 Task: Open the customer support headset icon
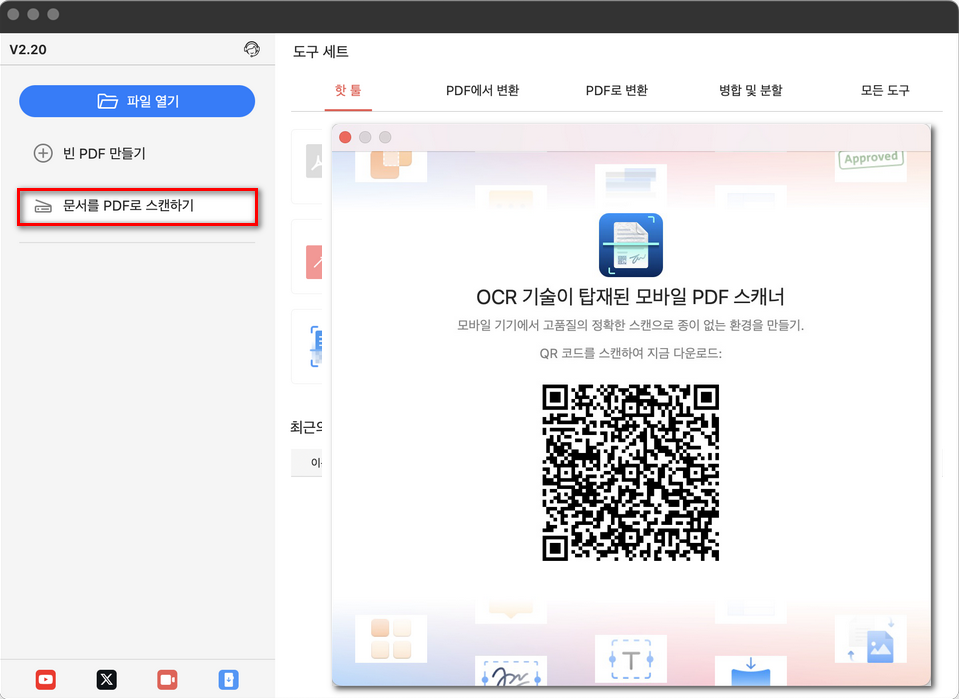click(x=252, y=48)
